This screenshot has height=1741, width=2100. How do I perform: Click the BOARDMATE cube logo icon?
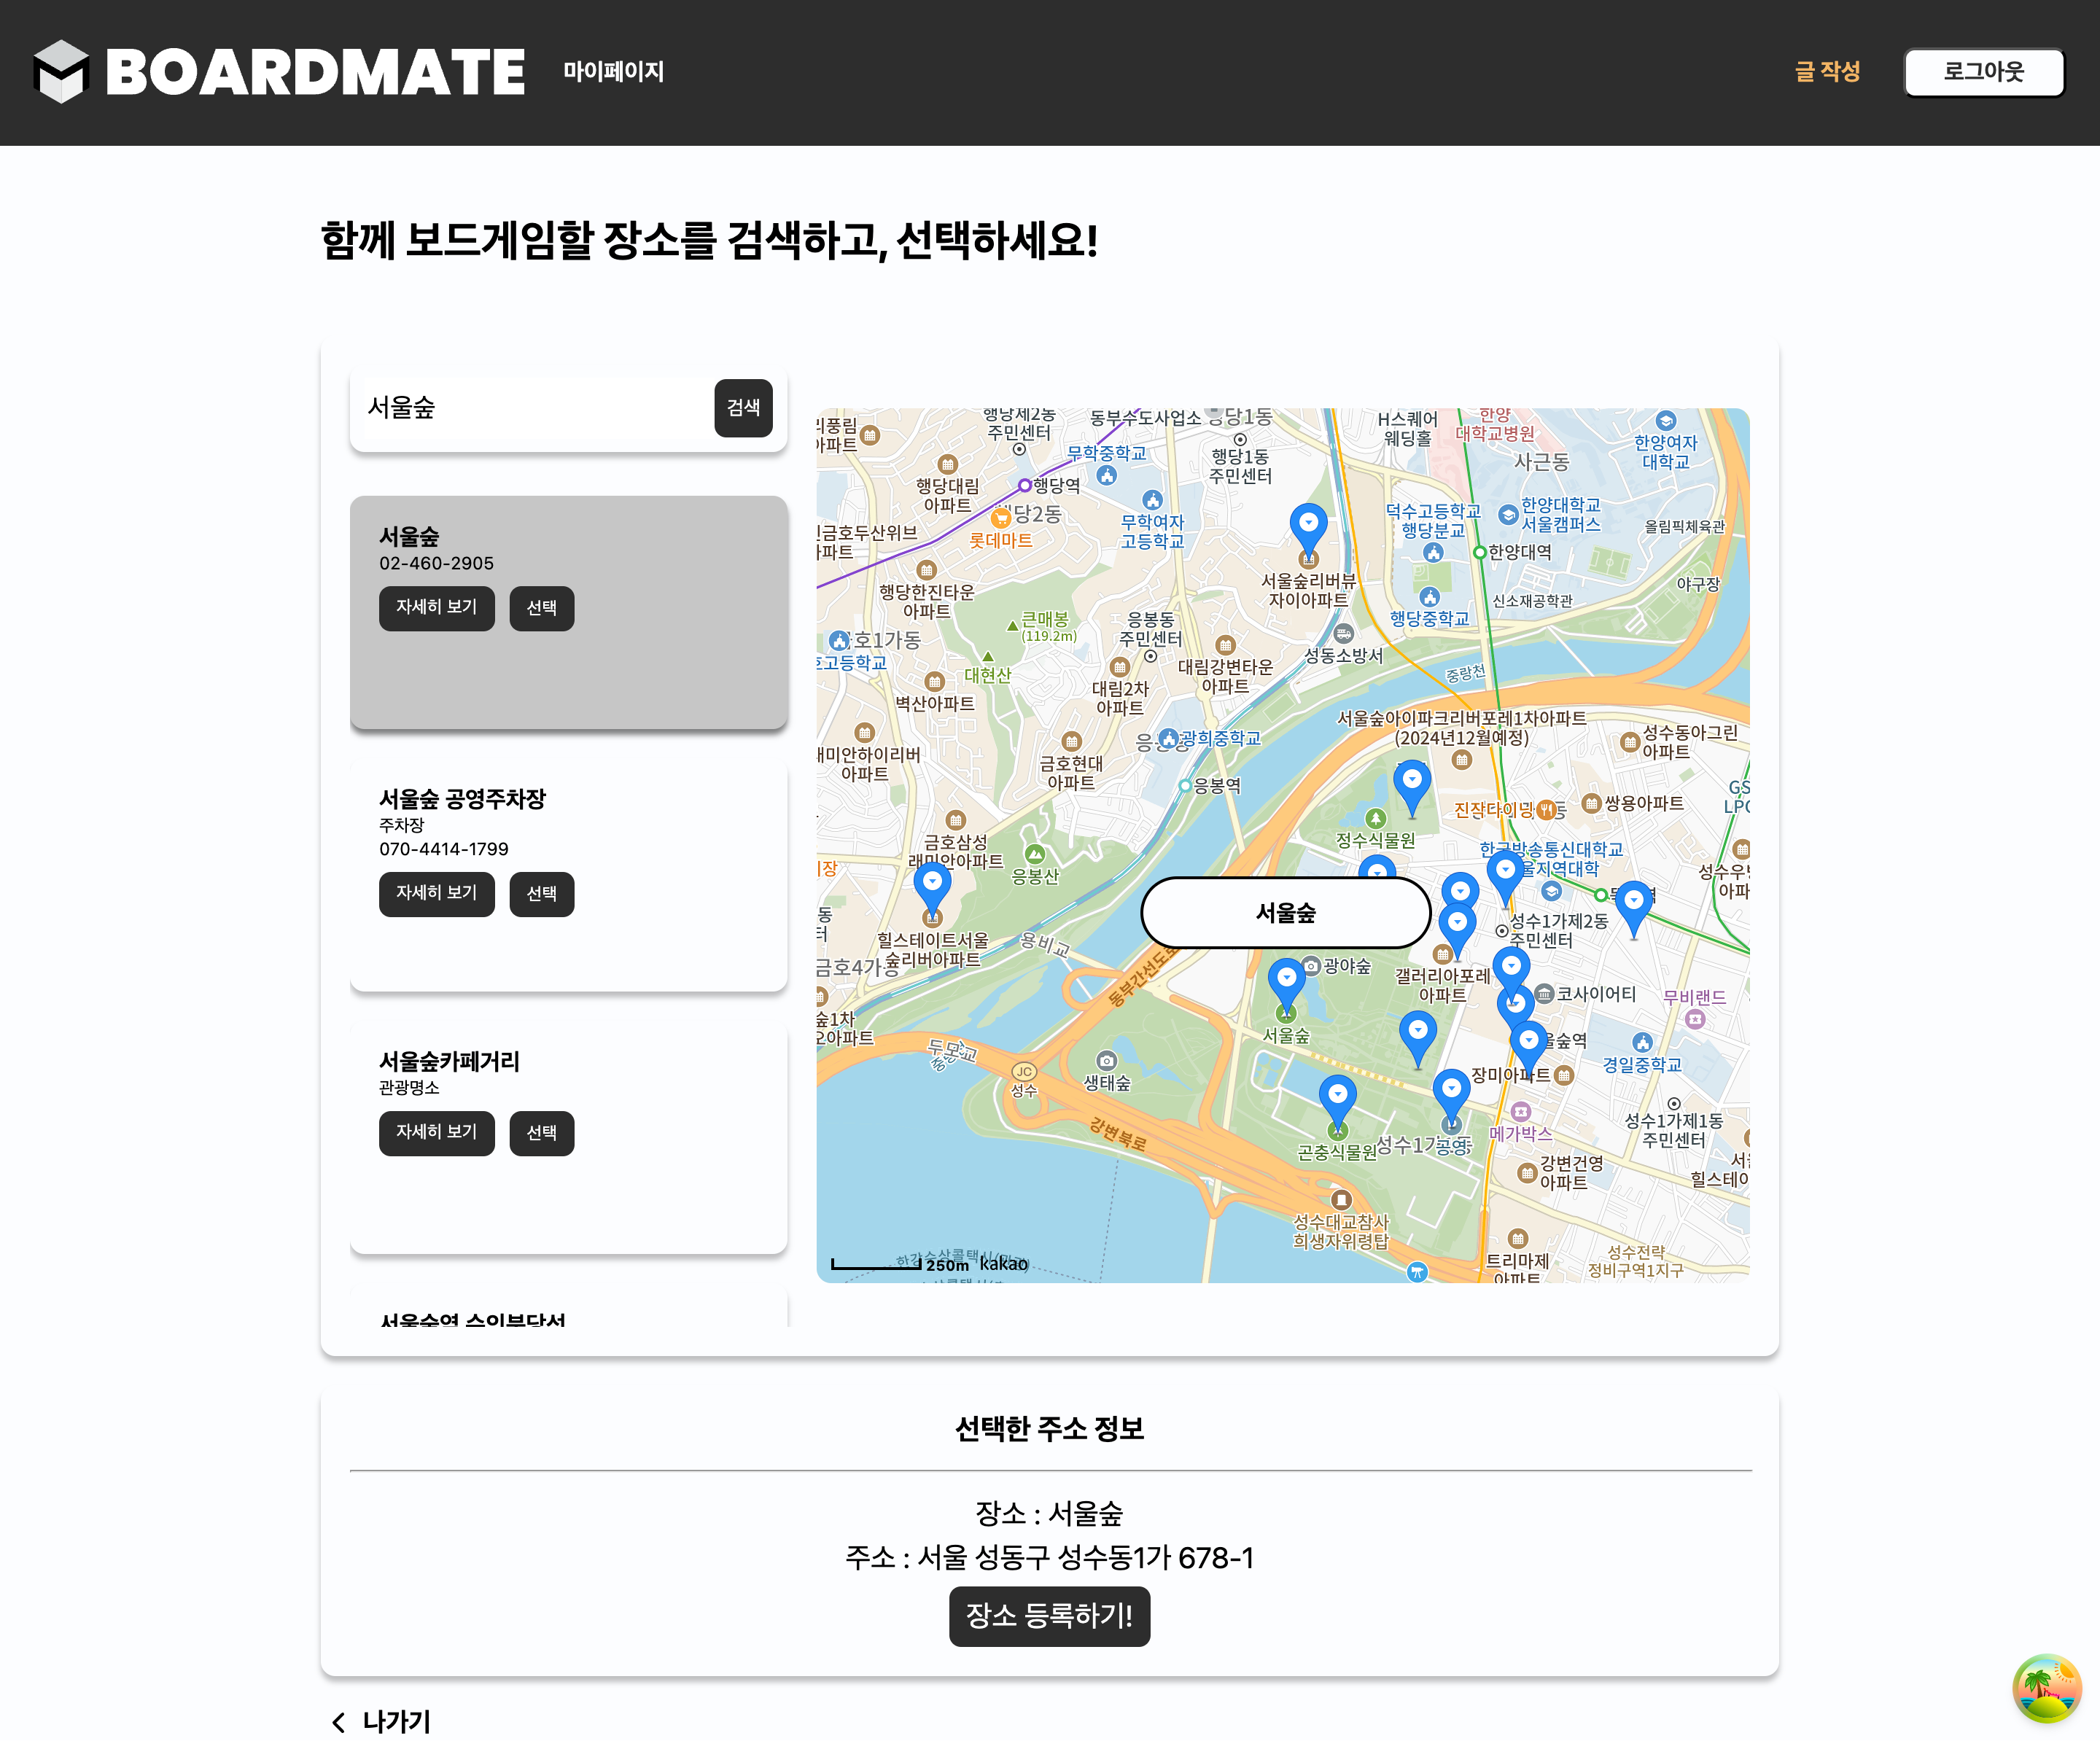62,71
